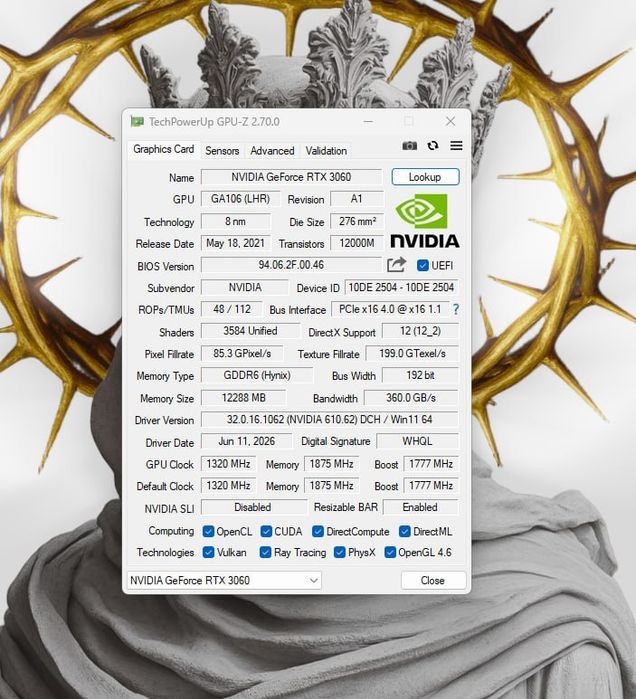Screen dimensions: 636x699
Task: Toggle the DirectCompute checkbox
Action: (318, 531)
